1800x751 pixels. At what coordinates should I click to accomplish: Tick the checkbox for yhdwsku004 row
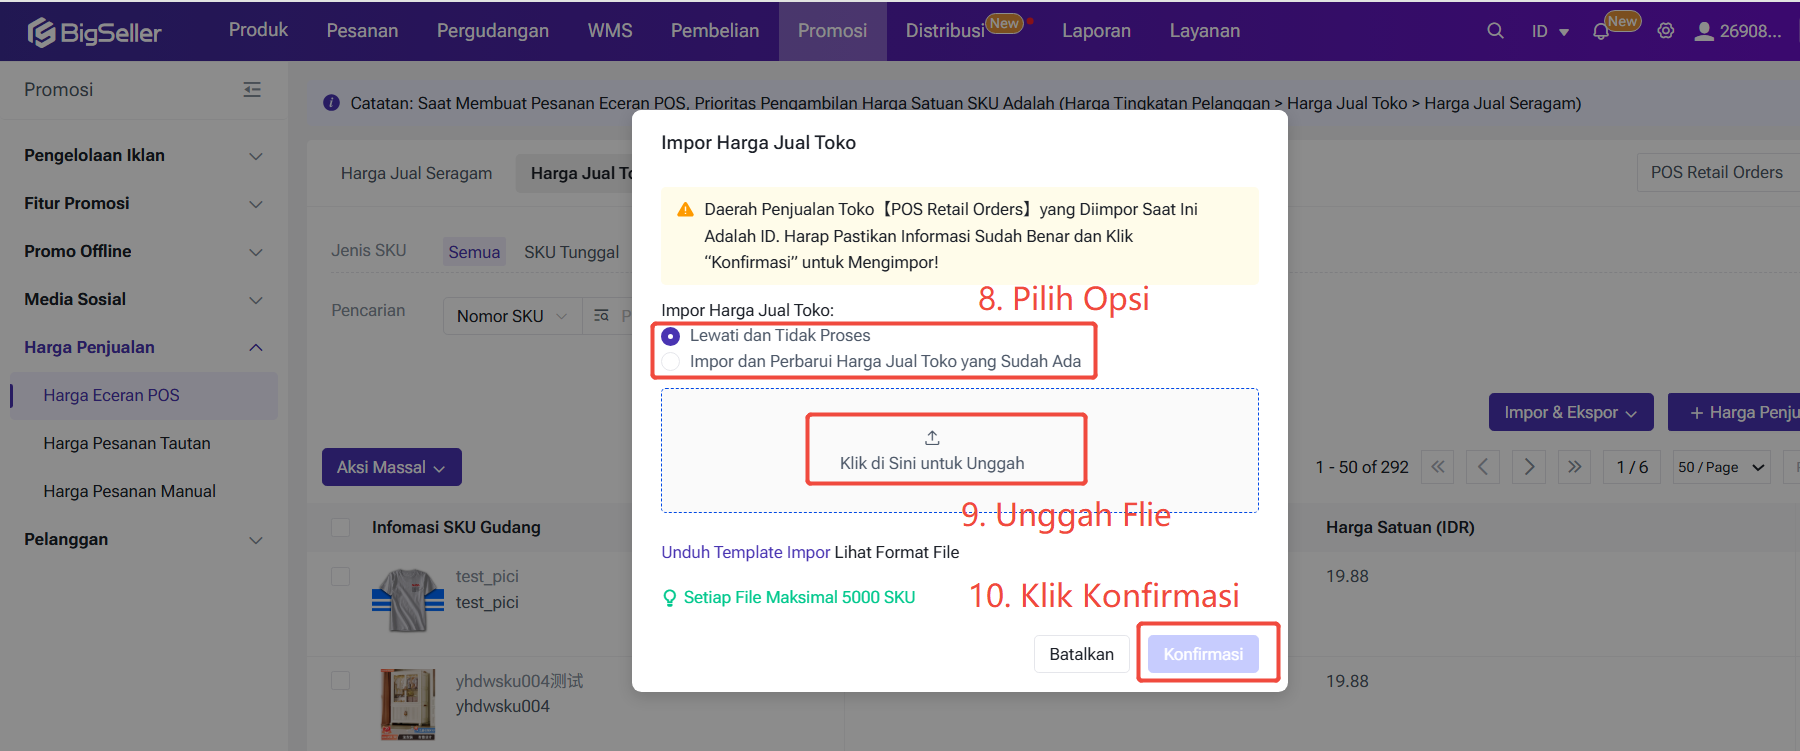pyautogui.click(x=341, y=681)
